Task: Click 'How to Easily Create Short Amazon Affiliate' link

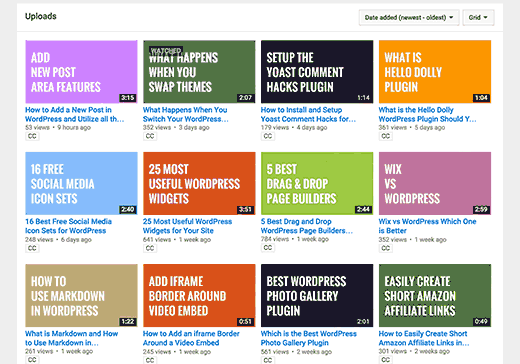Action: pyautogui.click(x=424, y=338)
